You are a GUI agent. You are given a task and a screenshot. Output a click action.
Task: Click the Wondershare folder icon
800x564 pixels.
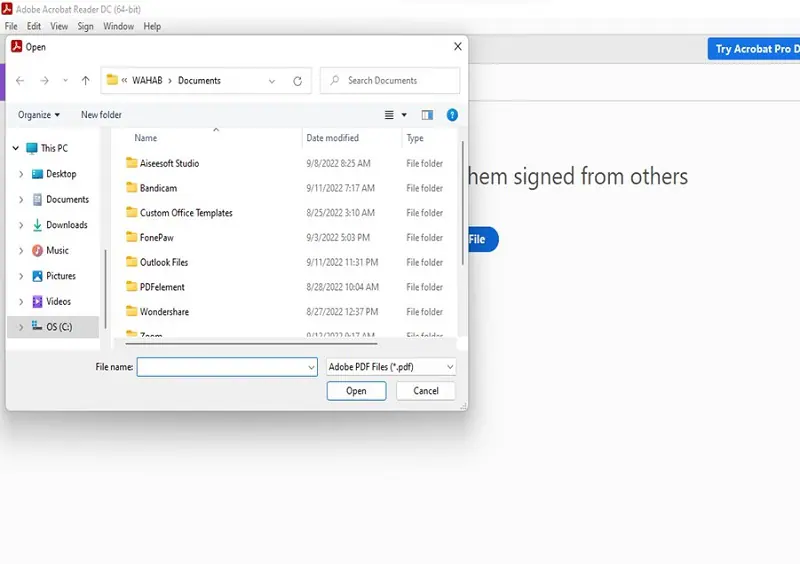[x=132, y=311]
